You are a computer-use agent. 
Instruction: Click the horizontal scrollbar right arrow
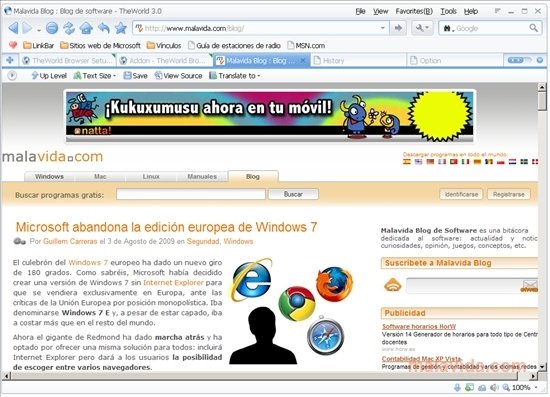pos(533,376)
